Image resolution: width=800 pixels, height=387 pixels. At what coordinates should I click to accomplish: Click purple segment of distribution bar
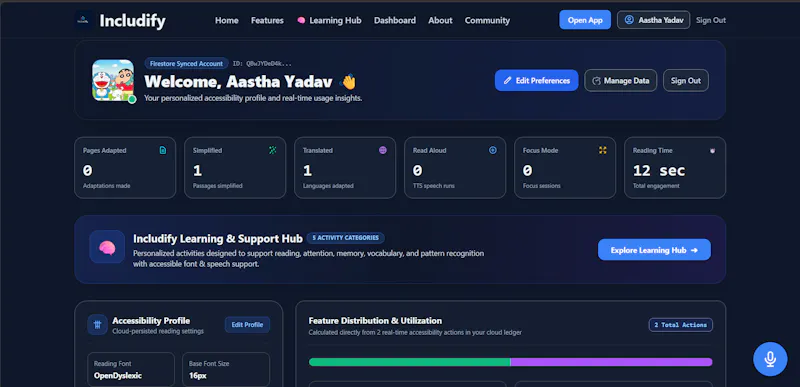[611, 362]
